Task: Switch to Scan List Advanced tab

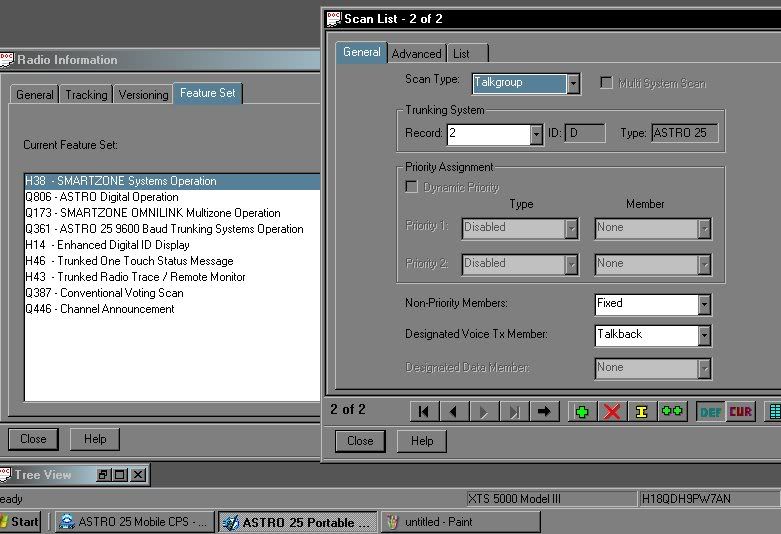Action: click(416, 54)
